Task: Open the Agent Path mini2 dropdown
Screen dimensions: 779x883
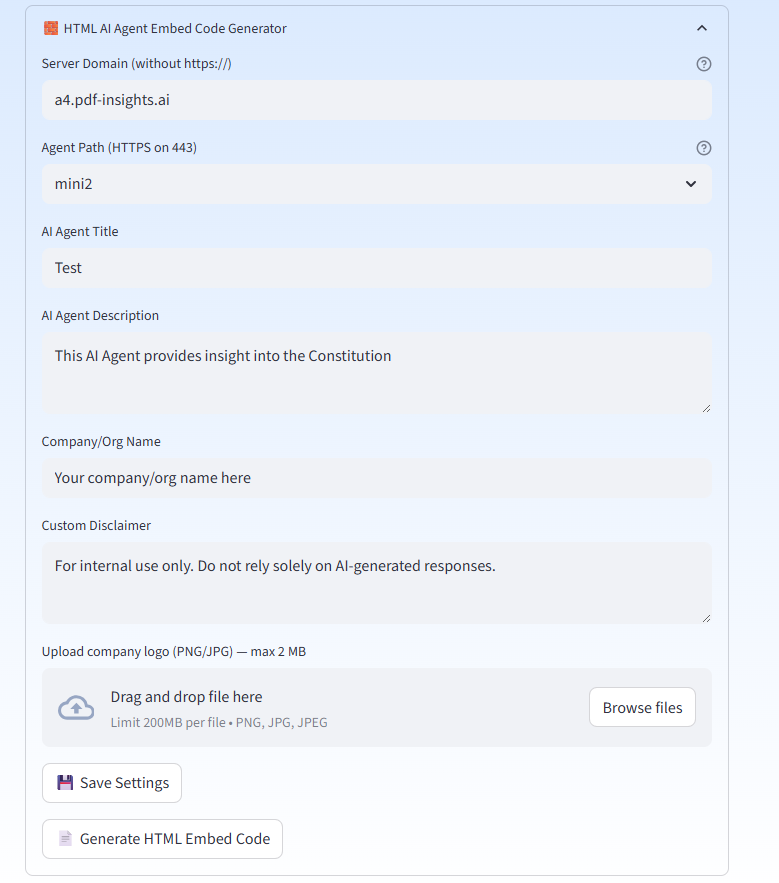Action: (x=376, y=184)
